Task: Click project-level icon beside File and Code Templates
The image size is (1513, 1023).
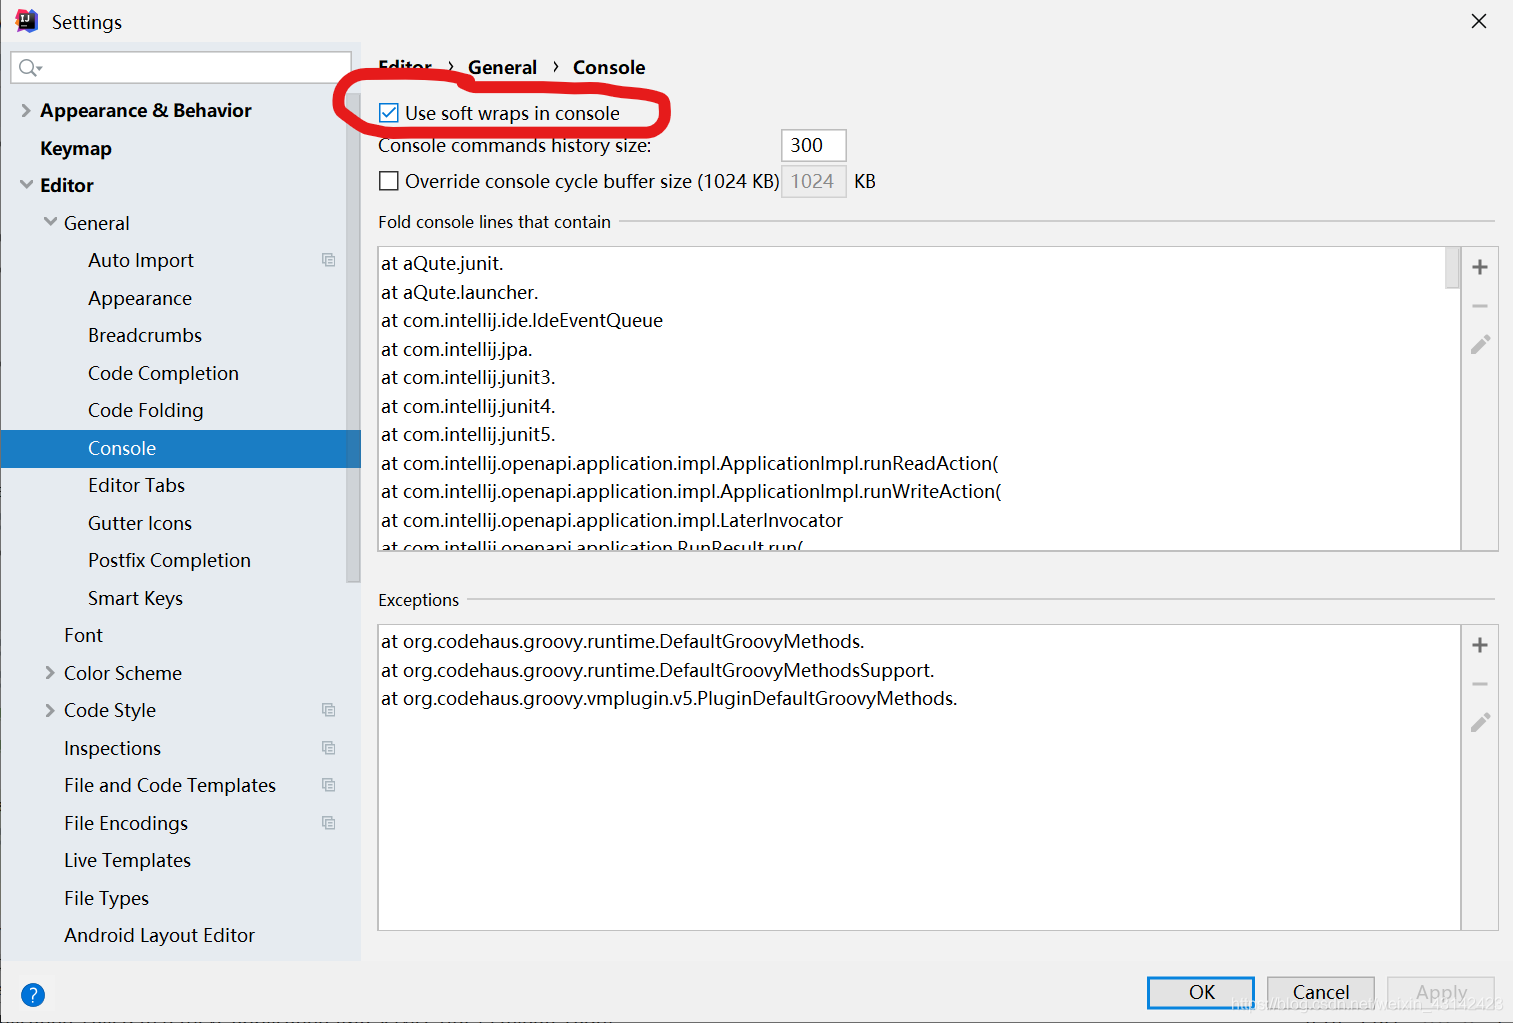Action: [328, 785]
